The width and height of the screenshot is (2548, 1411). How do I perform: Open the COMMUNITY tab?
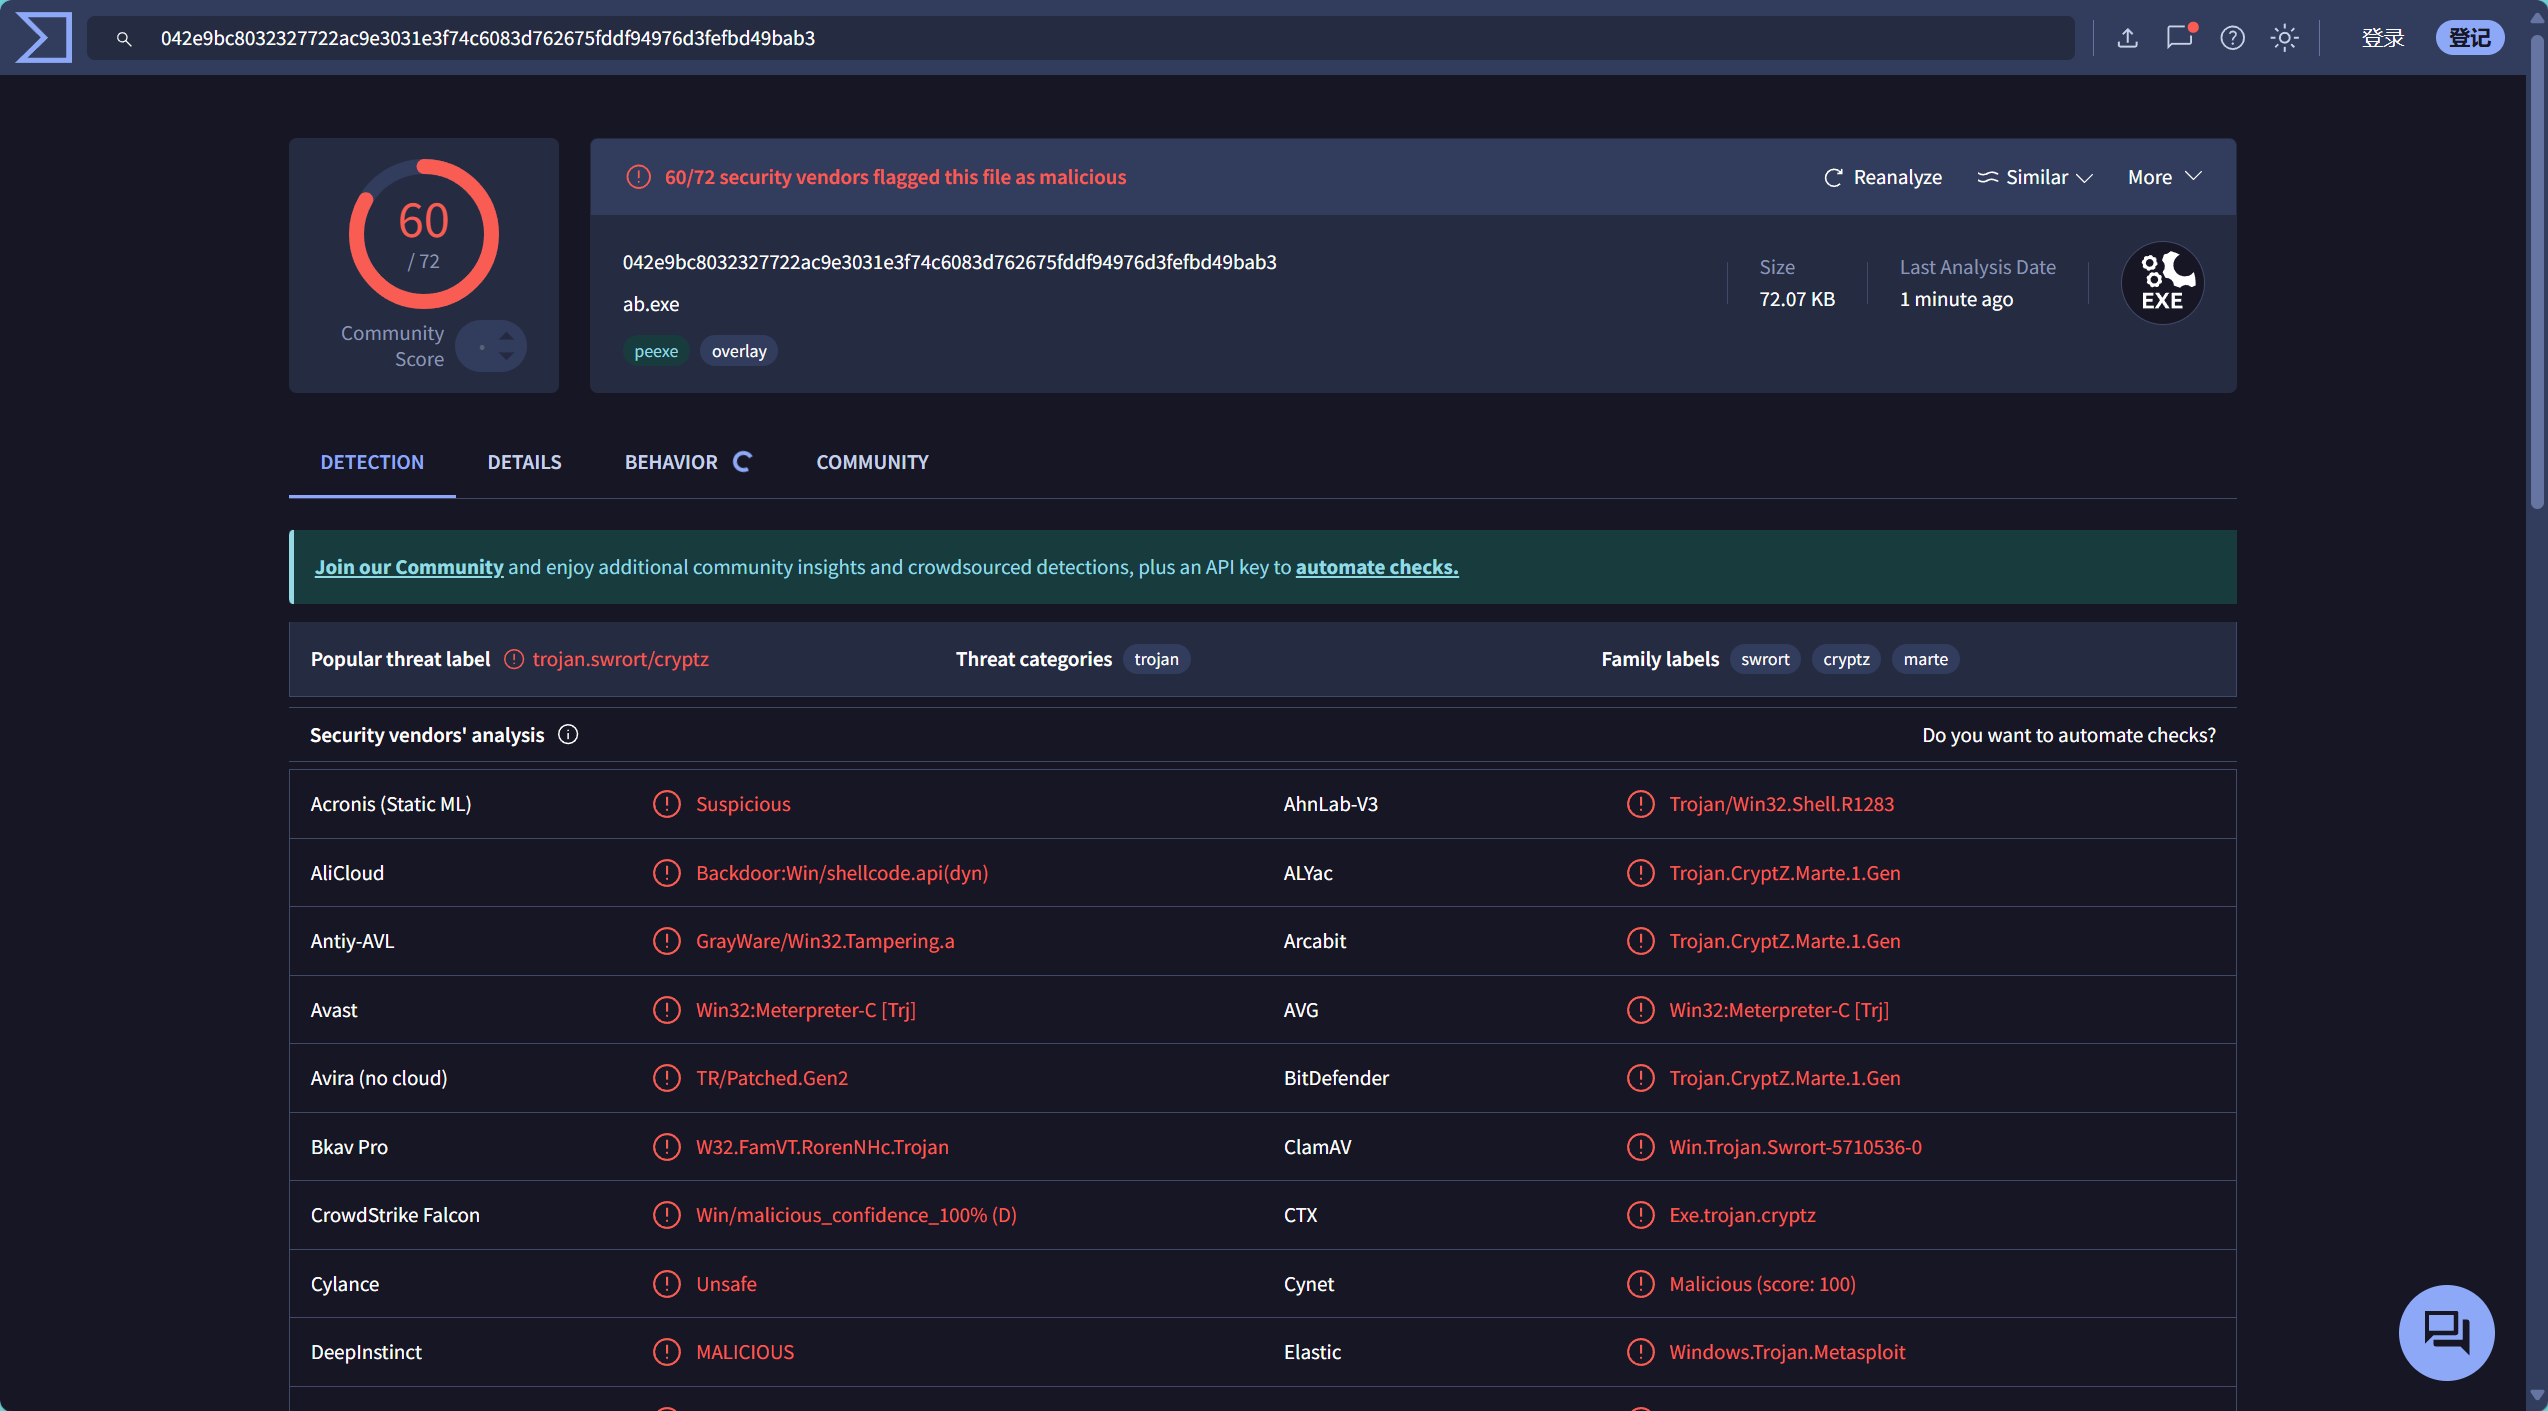point(872,462)
